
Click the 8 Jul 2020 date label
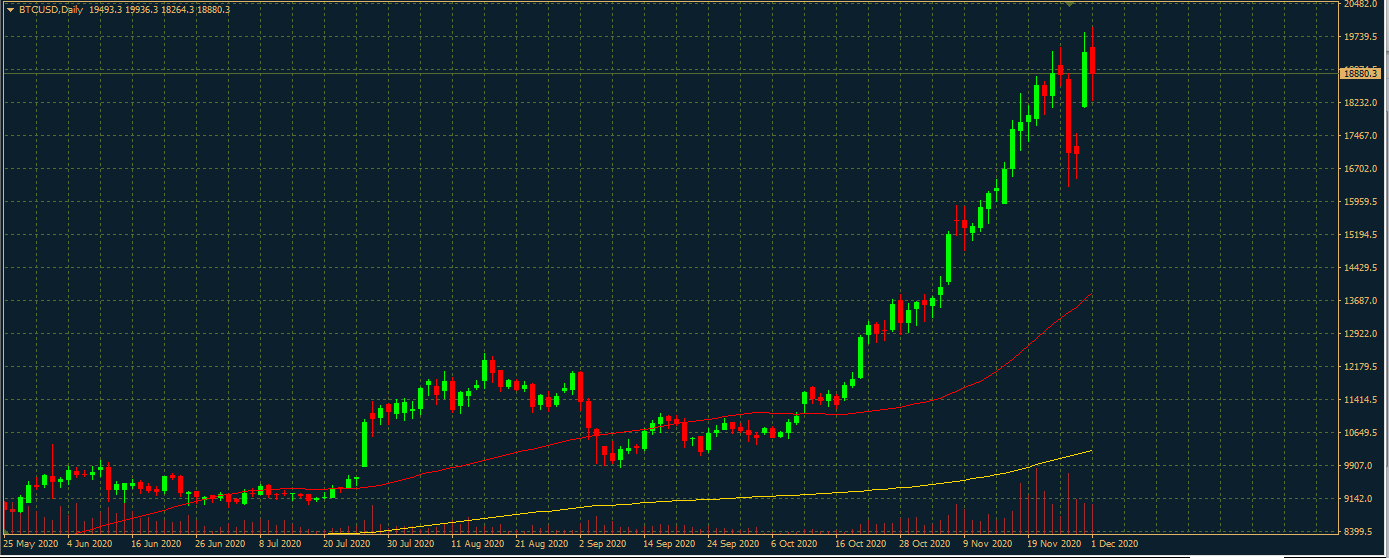pos(281,545)
